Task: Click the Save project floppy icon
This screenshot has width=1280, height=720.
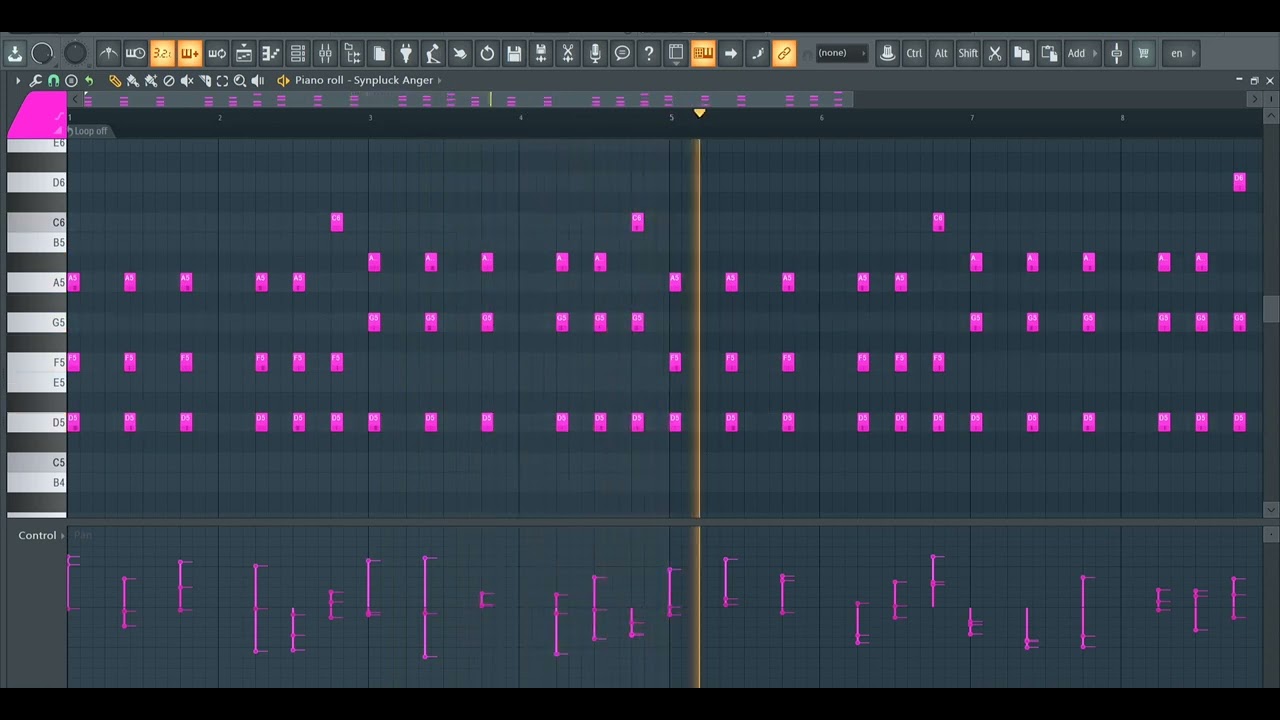Action: (514, 53)
